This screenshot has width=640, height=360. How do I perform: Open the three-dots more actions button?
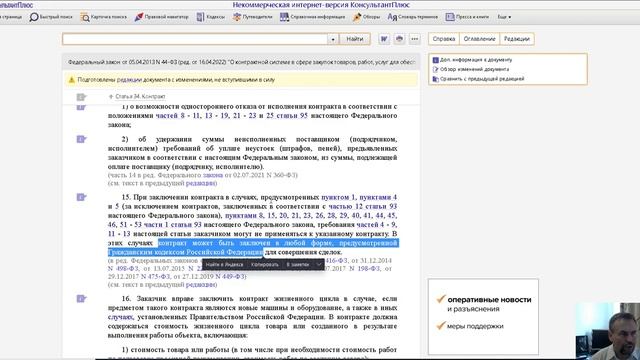point(415,39)
